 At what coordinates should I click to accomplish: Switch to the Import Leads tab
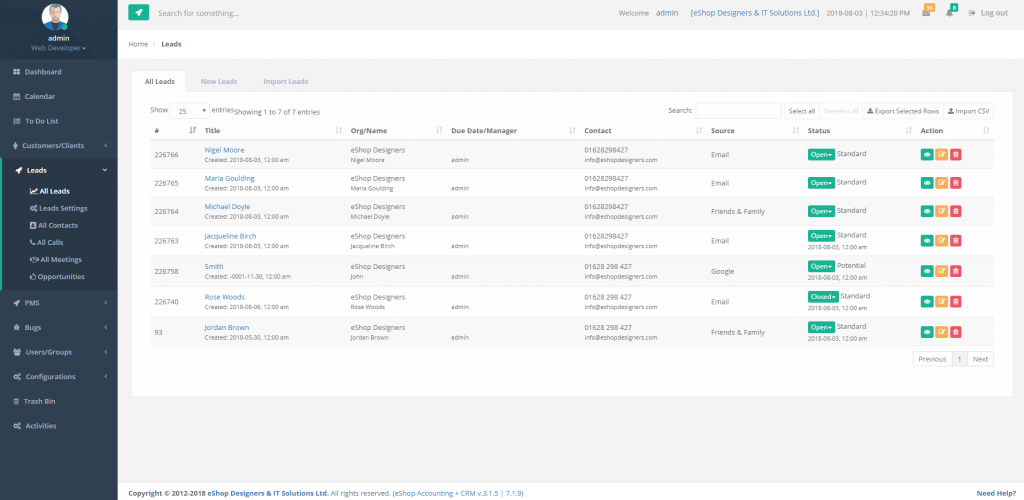point(285,81)
